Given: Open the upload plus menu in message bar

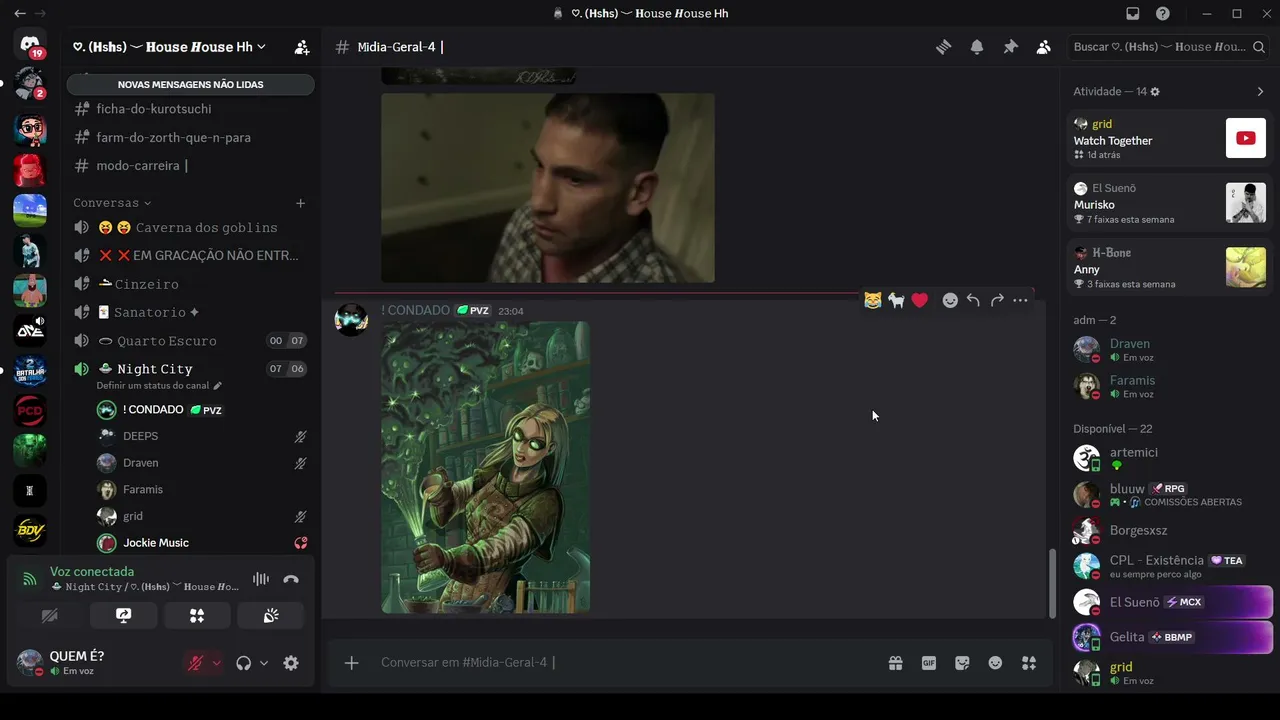Looking at the screenshot, I should tap(351, 663).
